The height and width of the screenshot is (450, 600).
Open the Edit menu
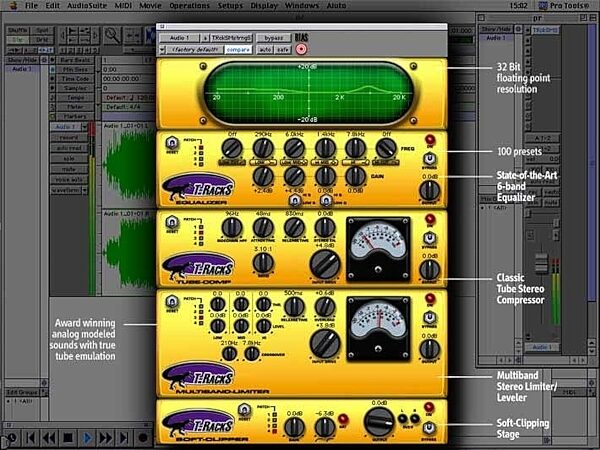(x=52, y=5)
